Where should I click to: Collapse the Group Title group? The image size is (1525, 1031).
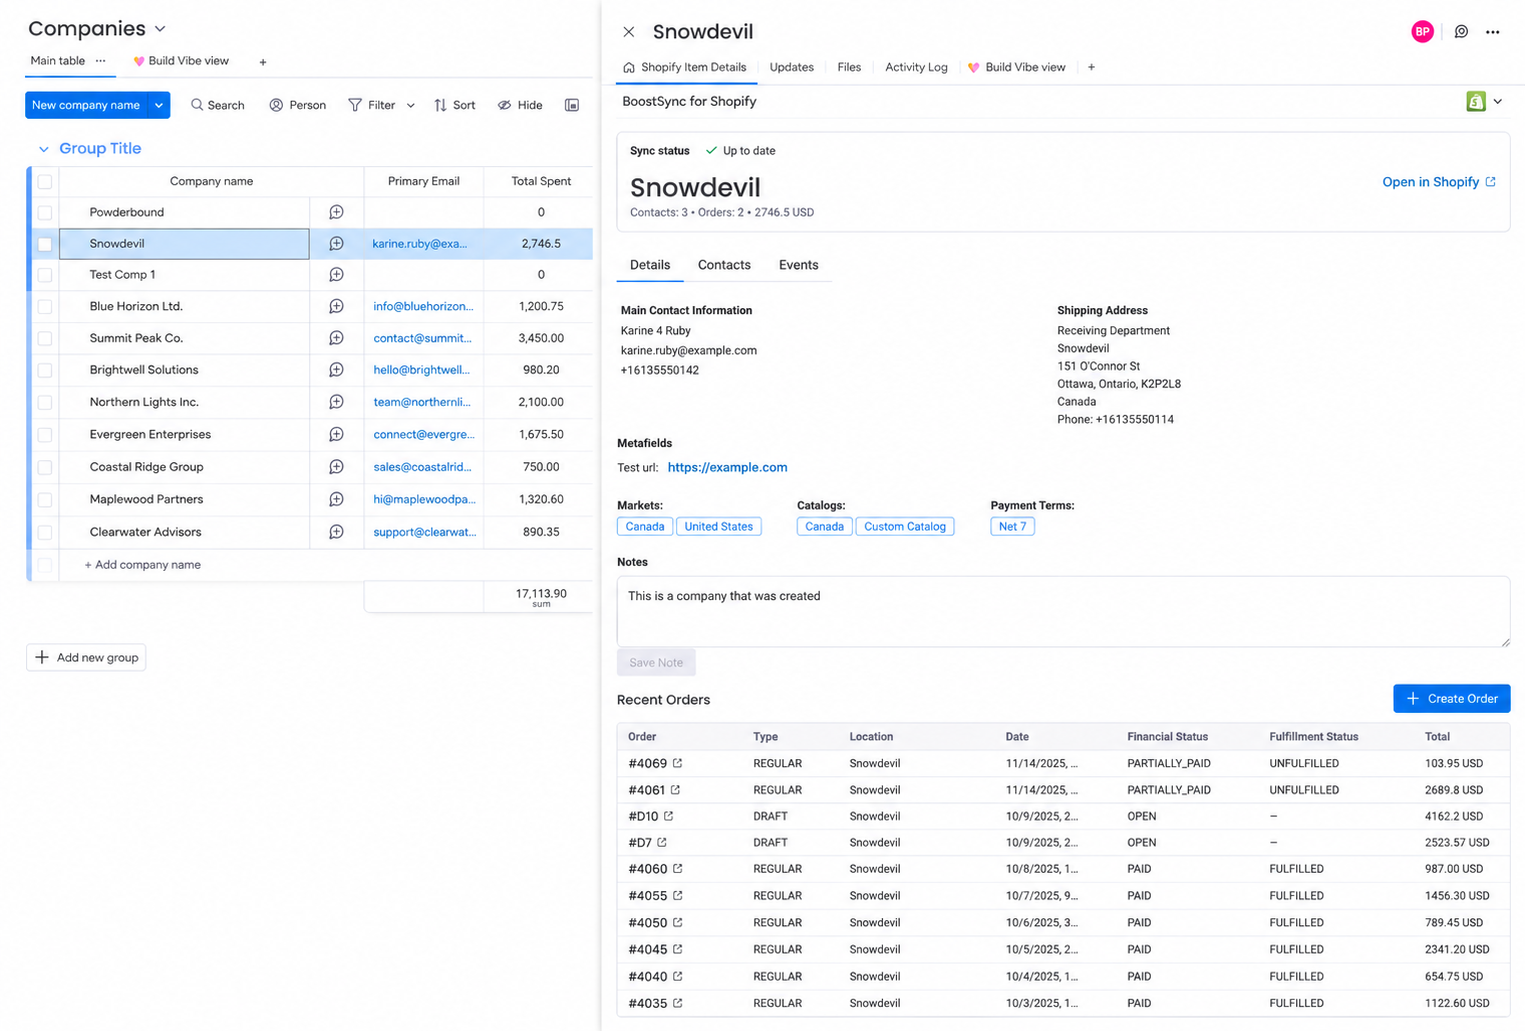coord(43,149)
